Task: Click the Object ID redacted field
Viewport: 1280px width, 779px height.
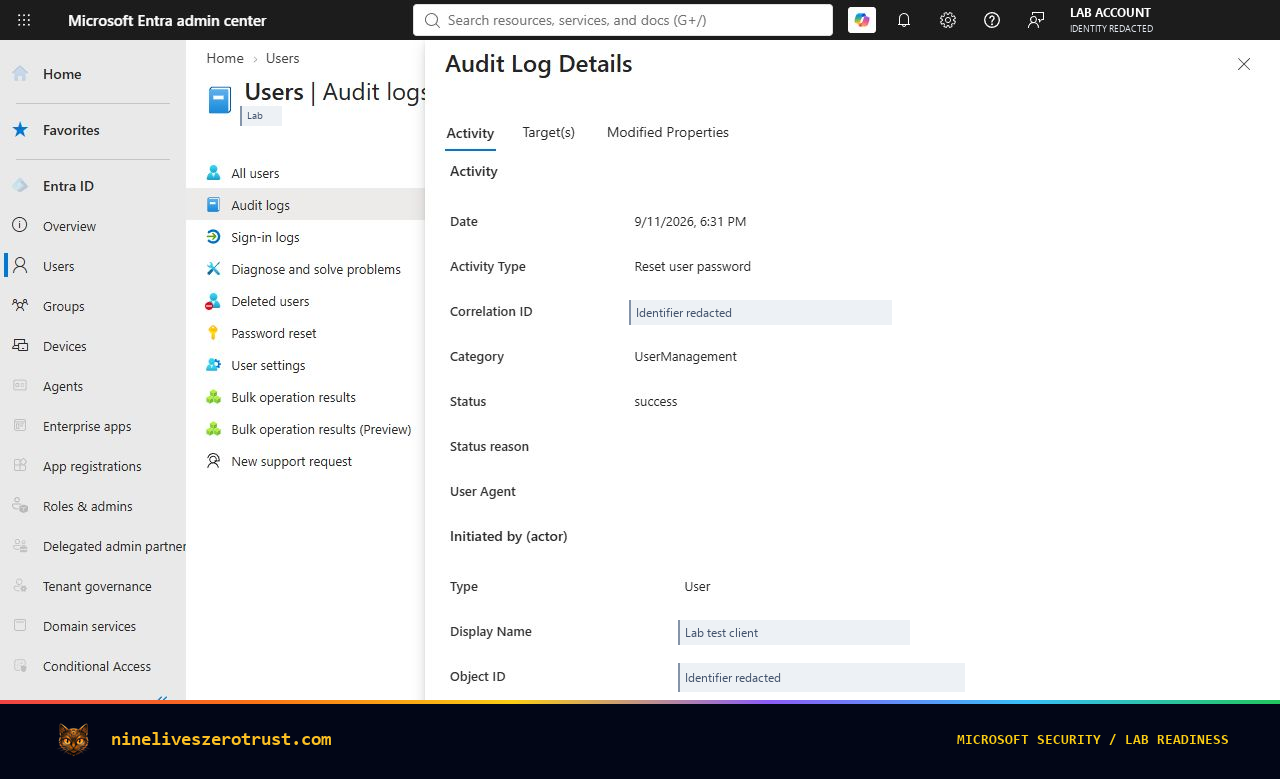Action: (x=821, y=677)
